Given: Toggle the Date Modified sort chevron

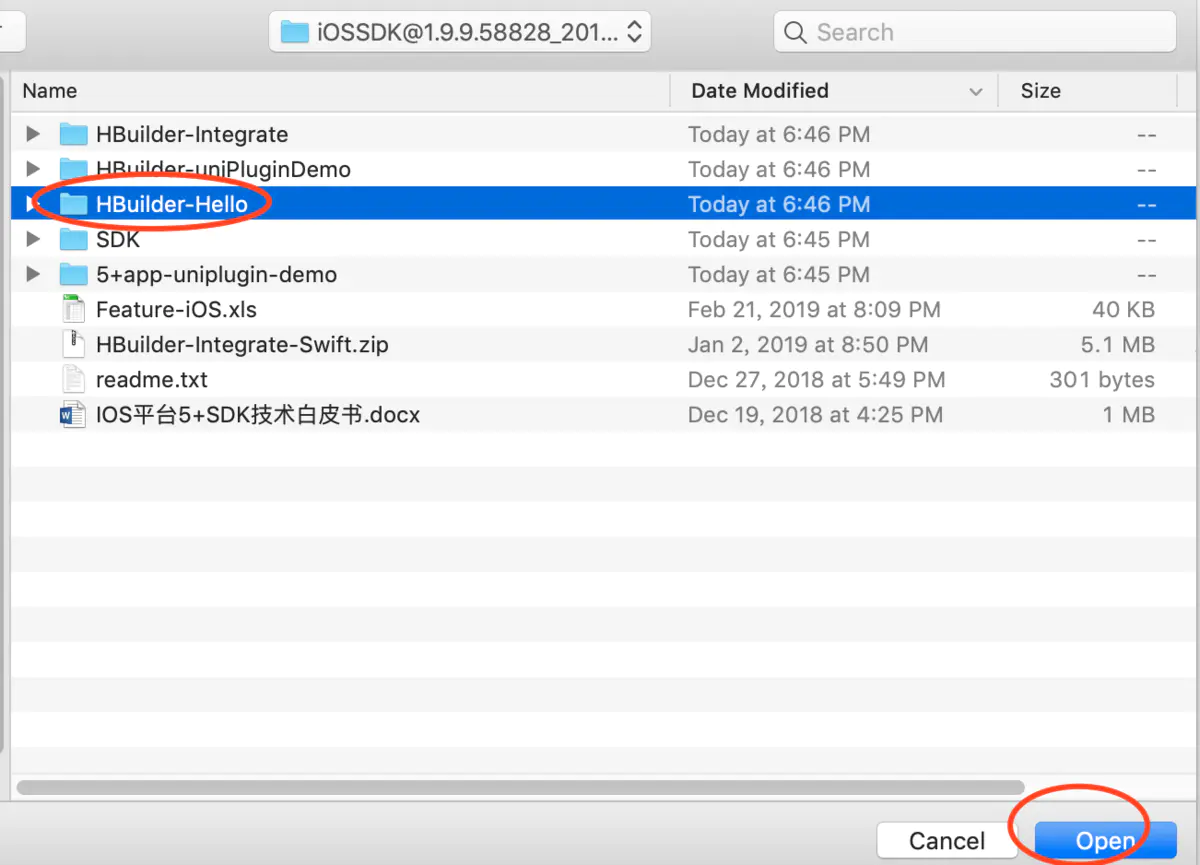Looking at the screenshot, I should pyautogui.click(x=975, y=92).
